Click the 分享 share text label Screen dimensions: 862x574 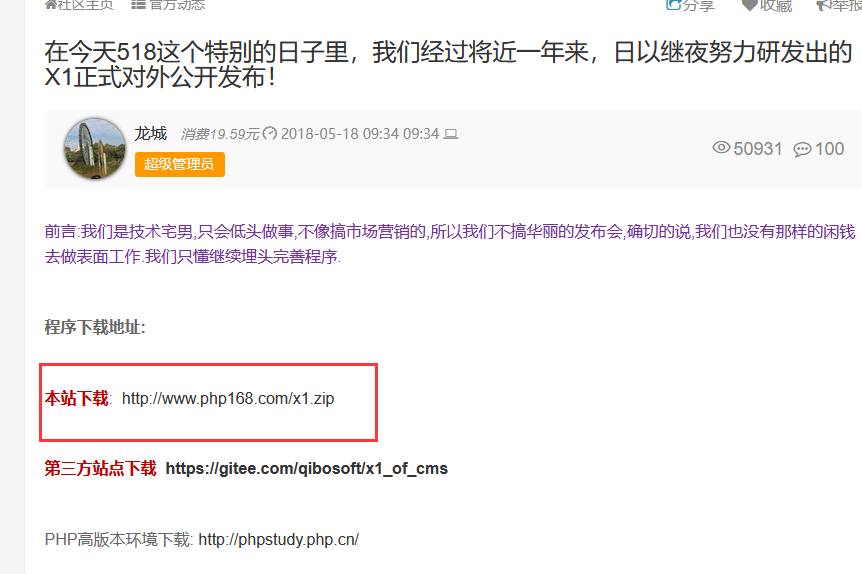click(698, 5)
